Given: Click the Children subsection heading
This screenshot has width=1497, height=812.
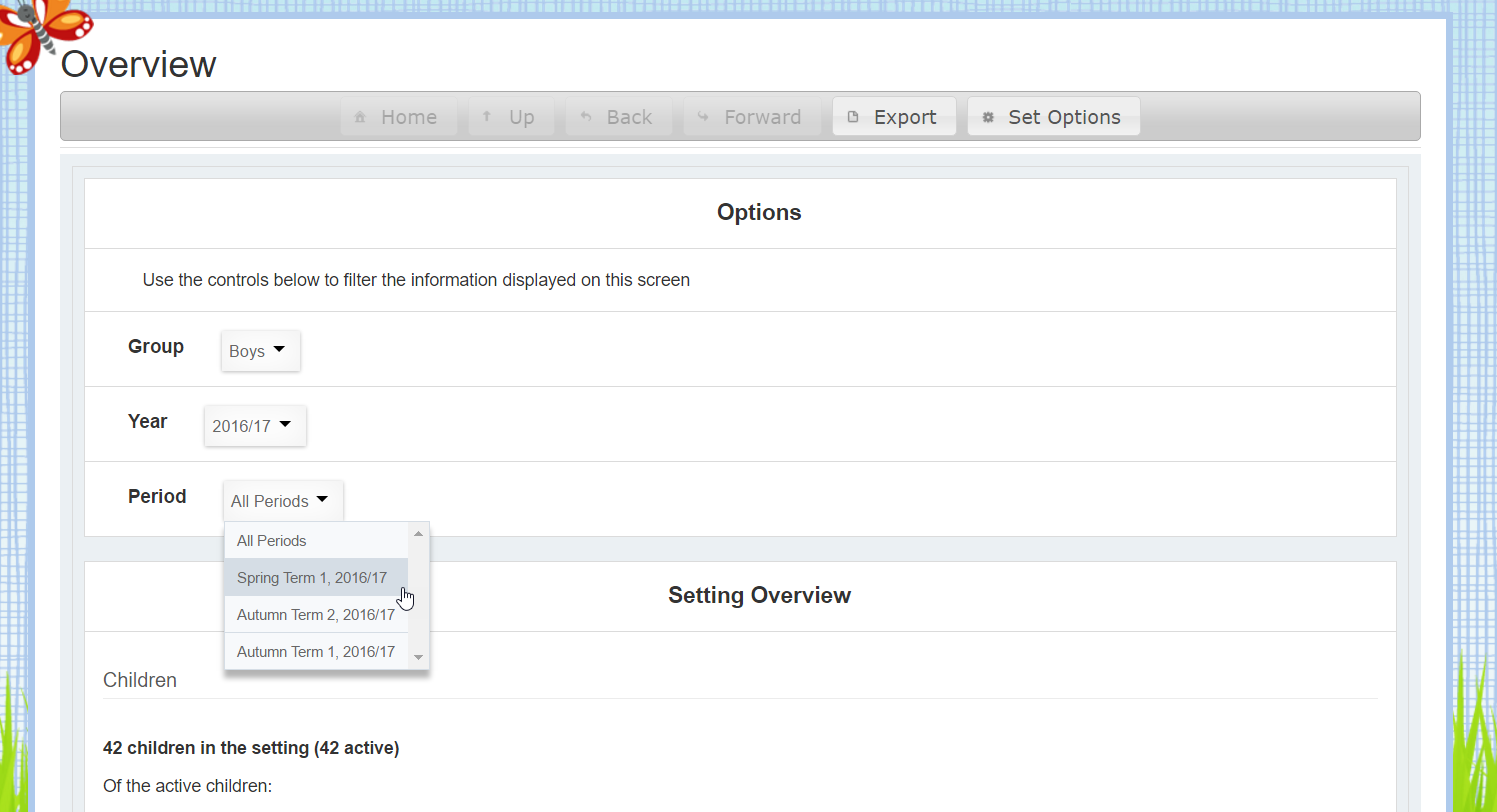Looking at the screenshot, I should click(x=140, y=680).
